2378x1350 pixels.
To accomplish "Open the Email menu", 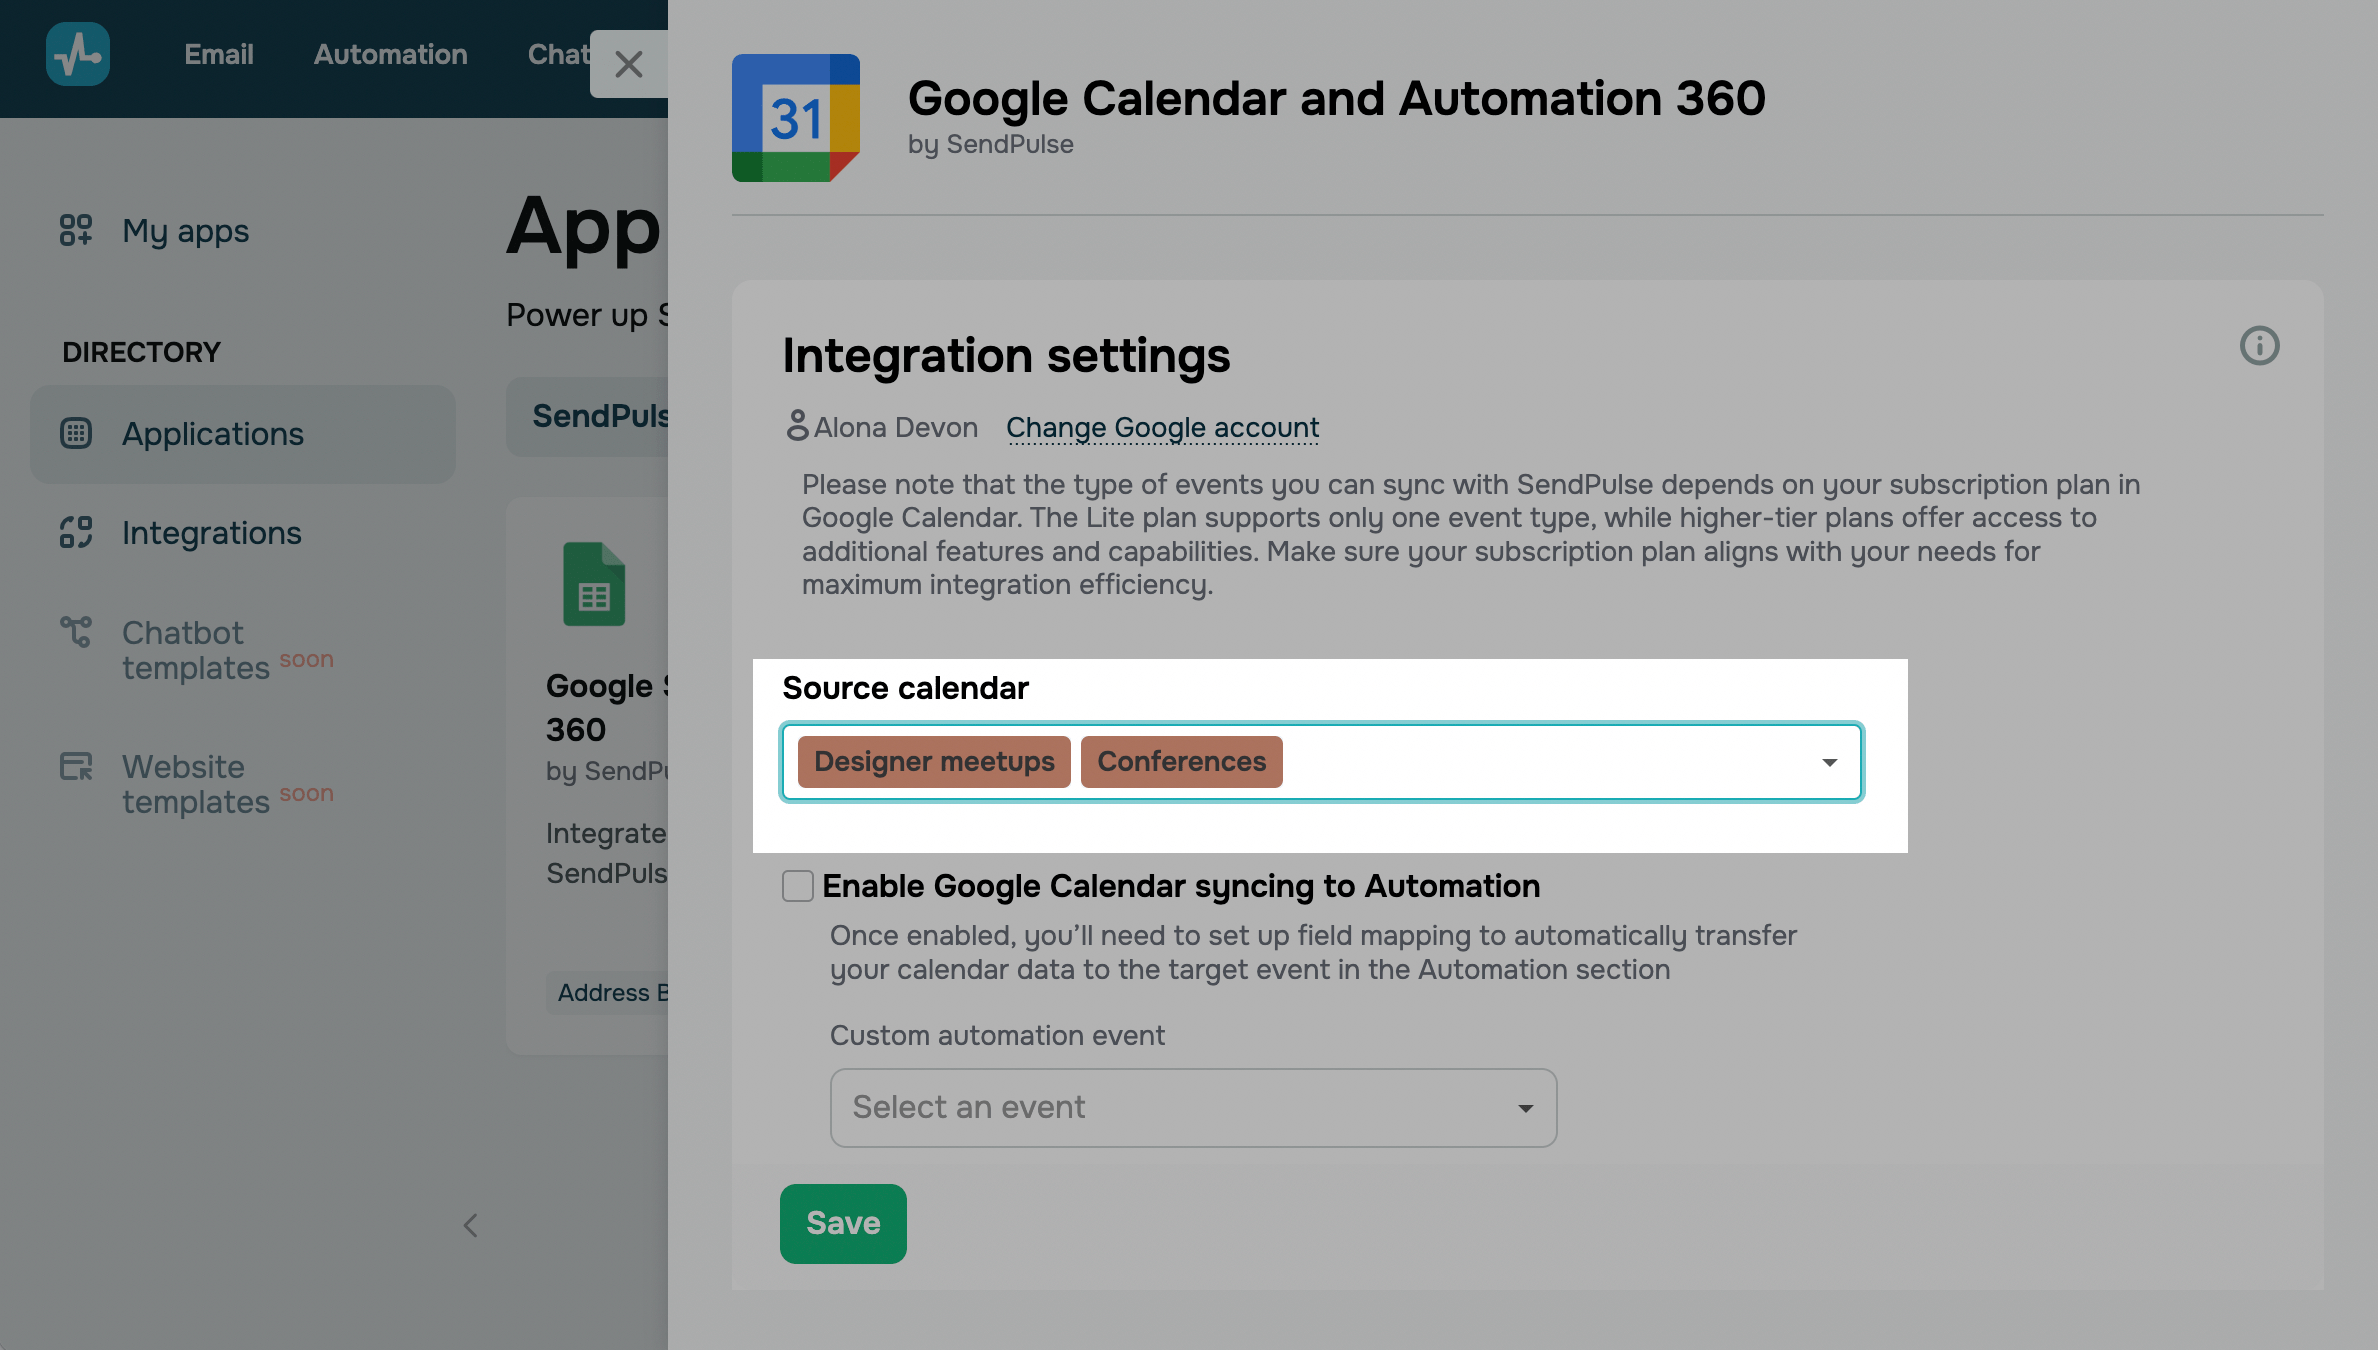I will coord(218,54).
